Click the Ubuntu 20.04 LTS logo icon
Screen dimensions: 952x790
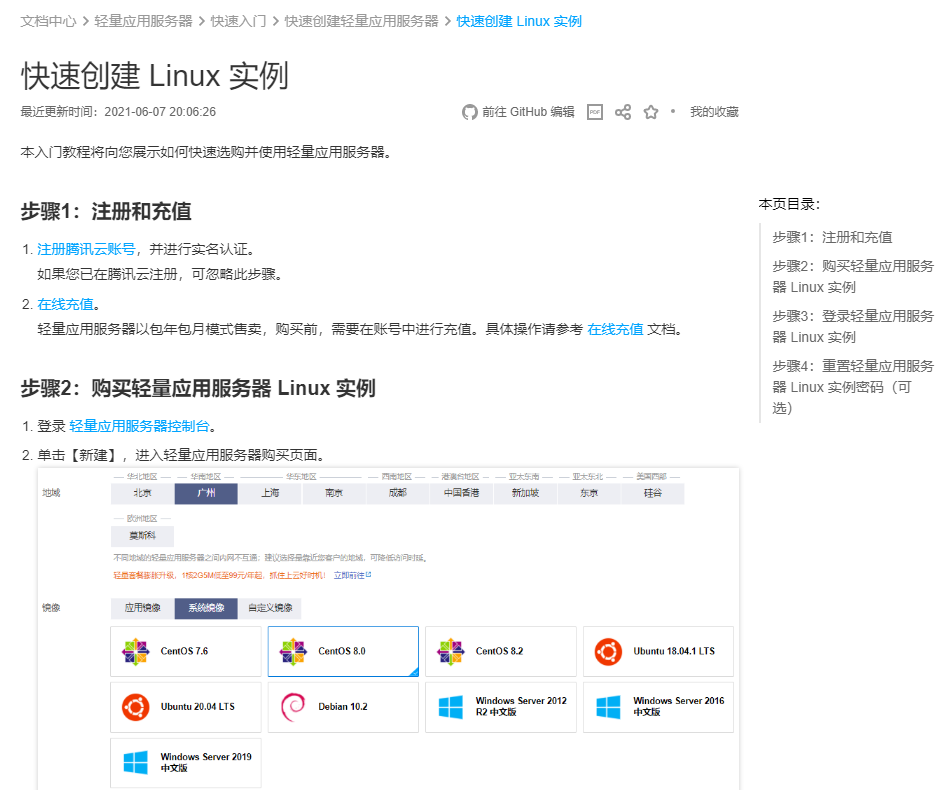pyautogui.click(x=135, y=707)
